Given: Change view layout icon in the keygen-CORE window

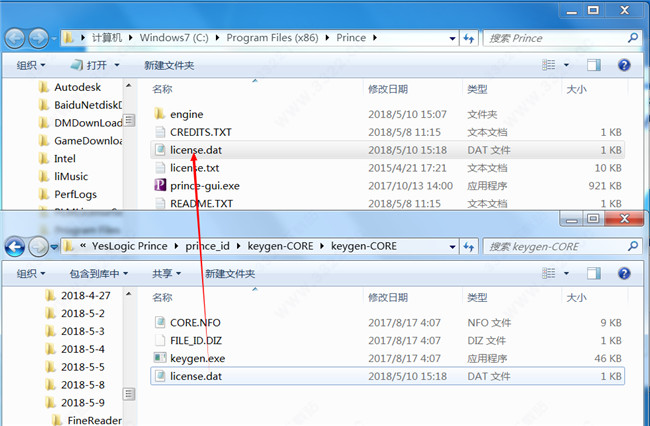Looking at the screenshot, I should click(x=548, y=274).
